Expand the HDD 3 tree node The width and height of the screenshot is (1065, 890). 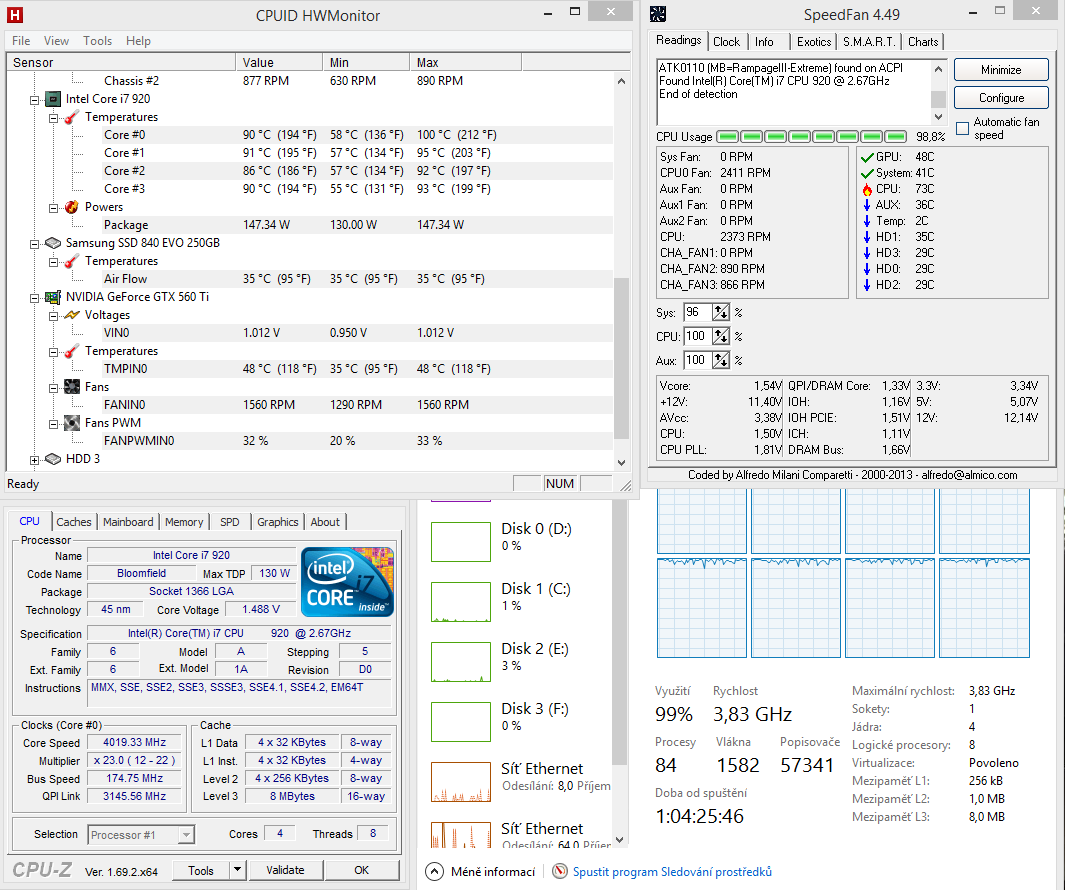point(35,460)
